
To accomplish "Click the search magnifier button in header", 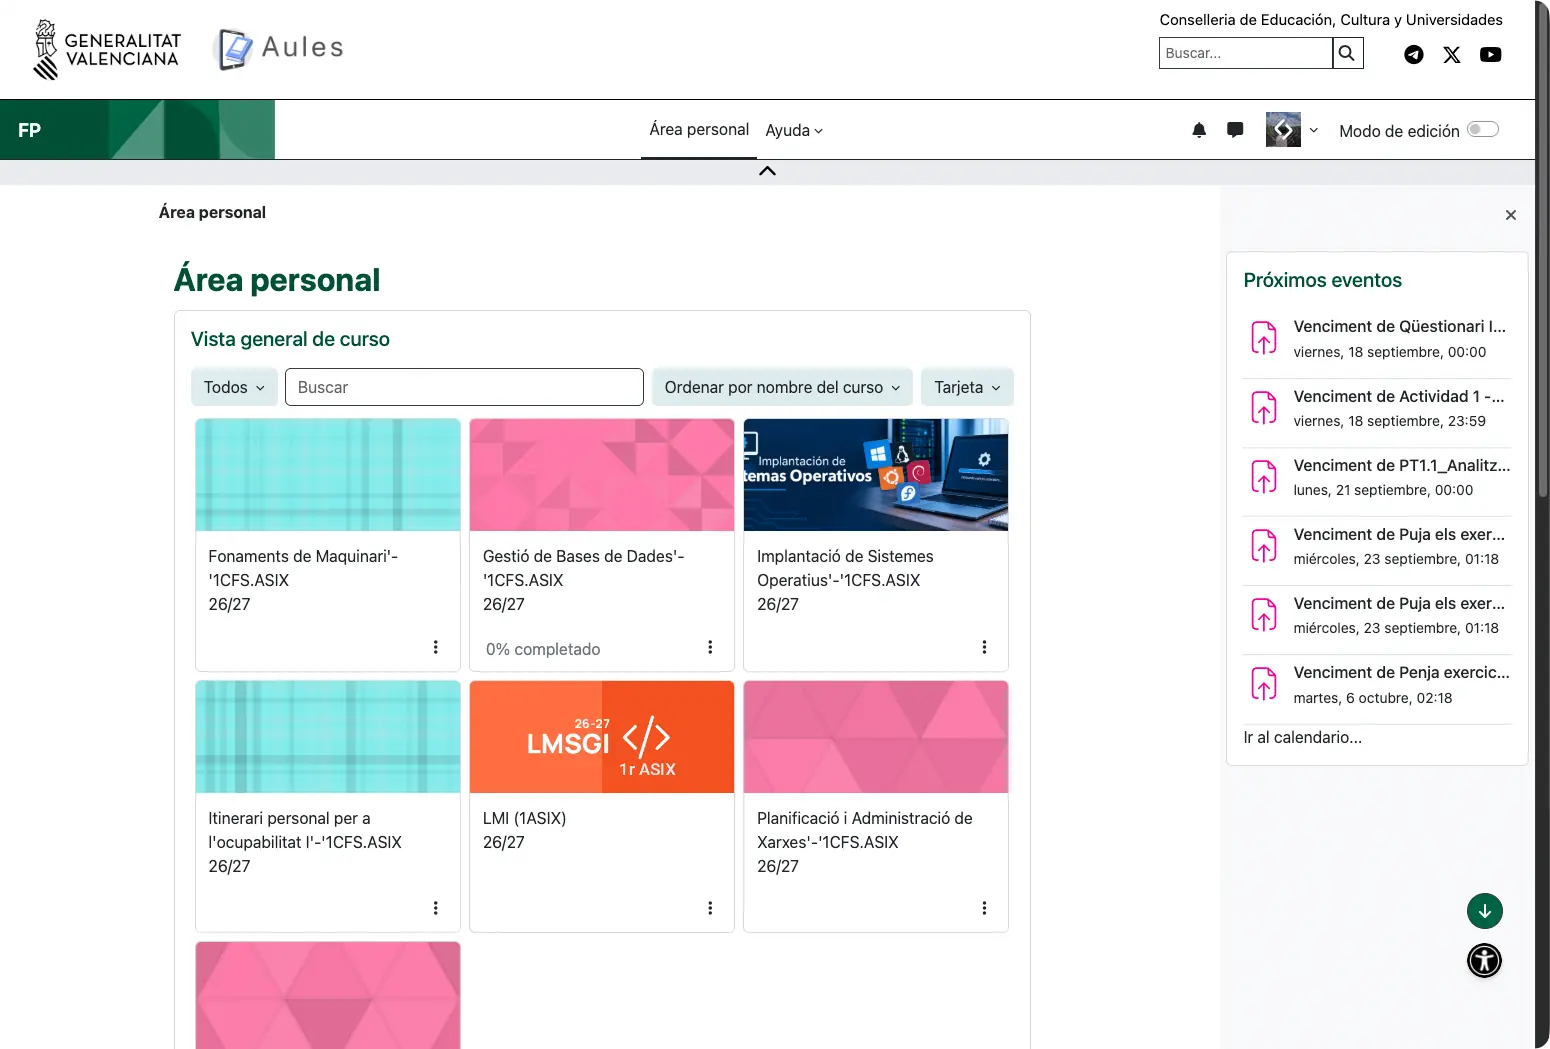I will (x=1347, y=53).
